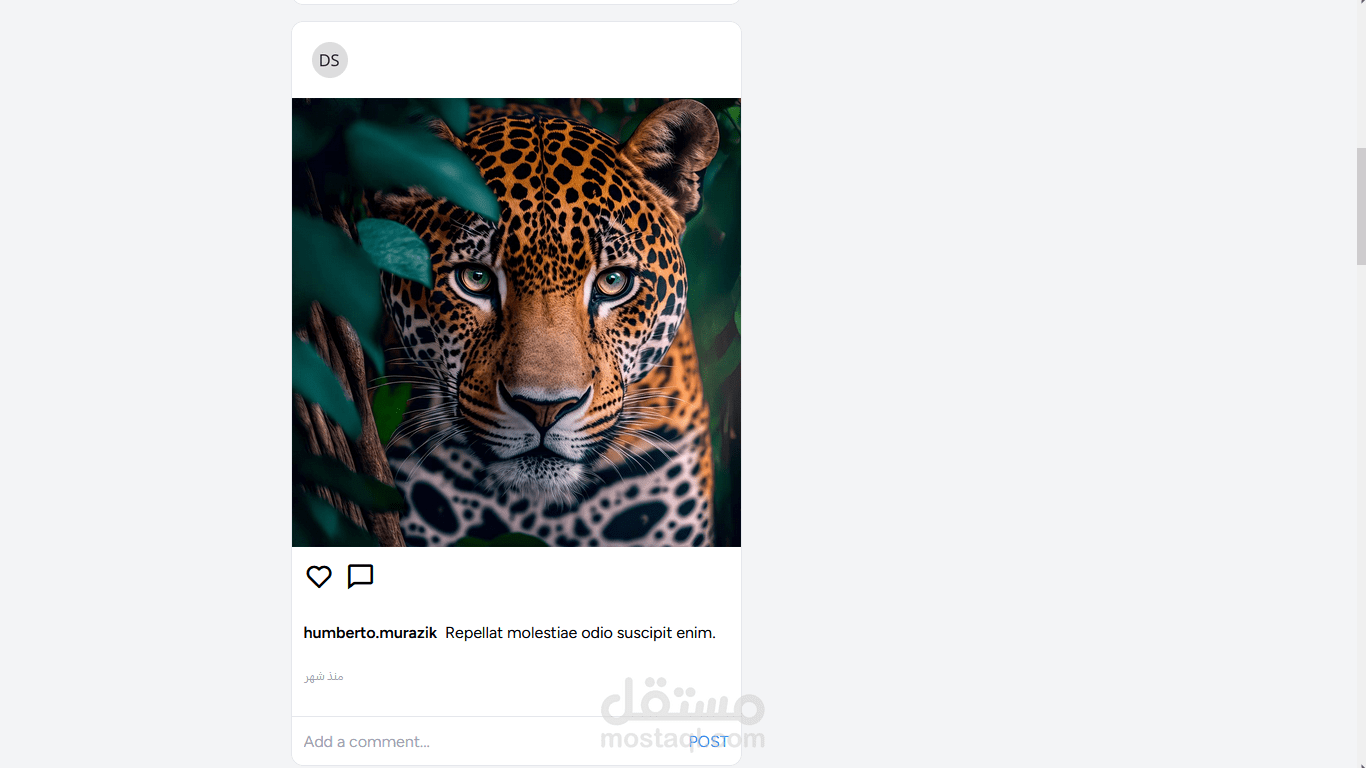Click the scrollbar track above the thumb

coord(1360,80)
